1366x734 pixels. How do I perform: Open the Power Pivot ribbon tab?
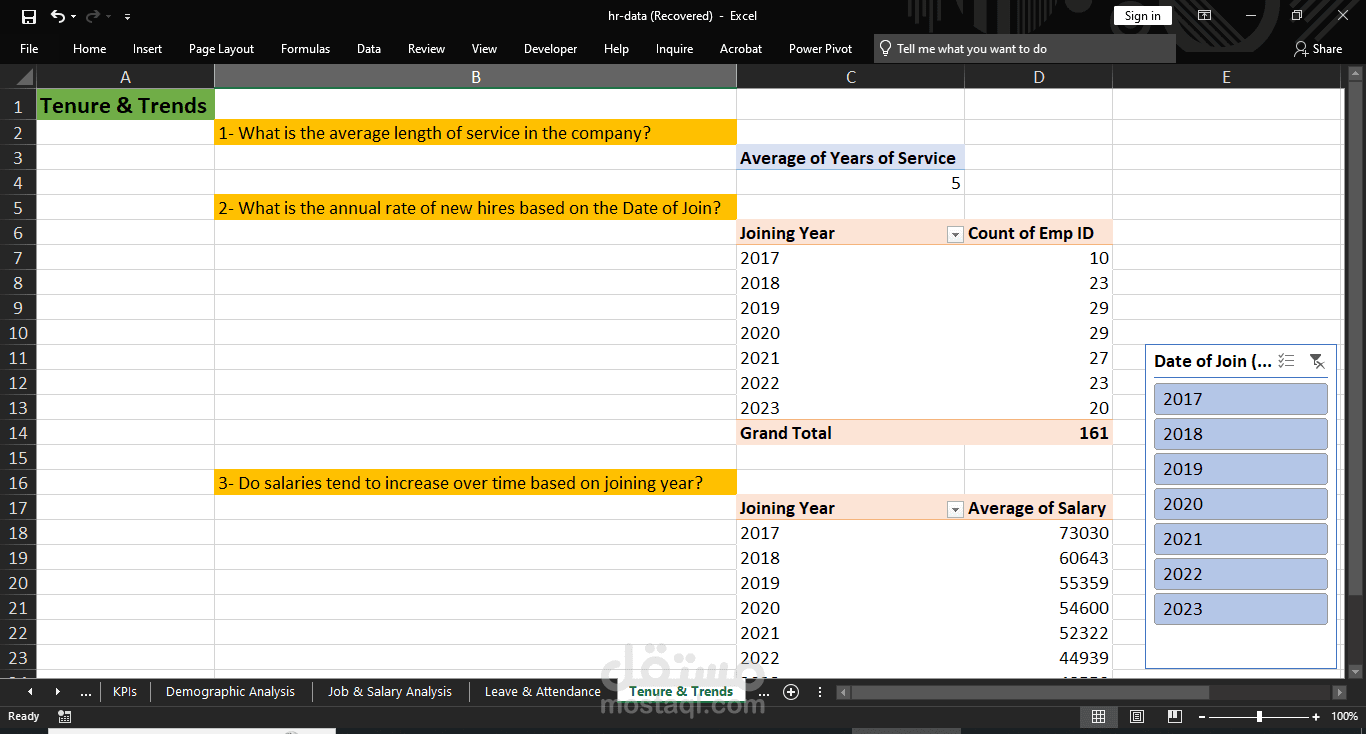(820, 49)
